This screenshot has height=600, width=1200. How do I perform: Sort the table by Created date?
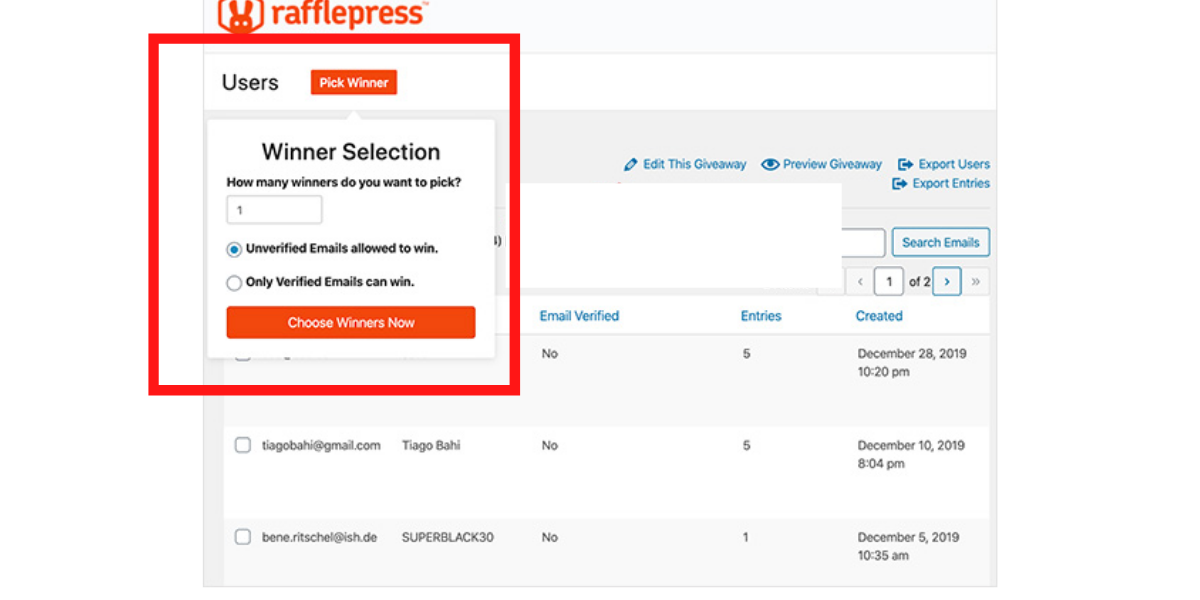click(x=879, y=316)
